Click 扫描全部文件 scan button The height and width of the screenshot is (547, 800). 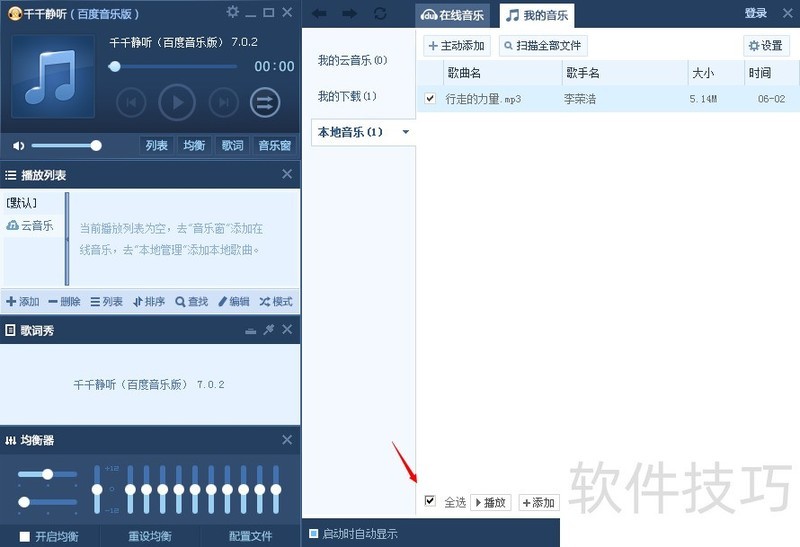click(x=543, y=46)
